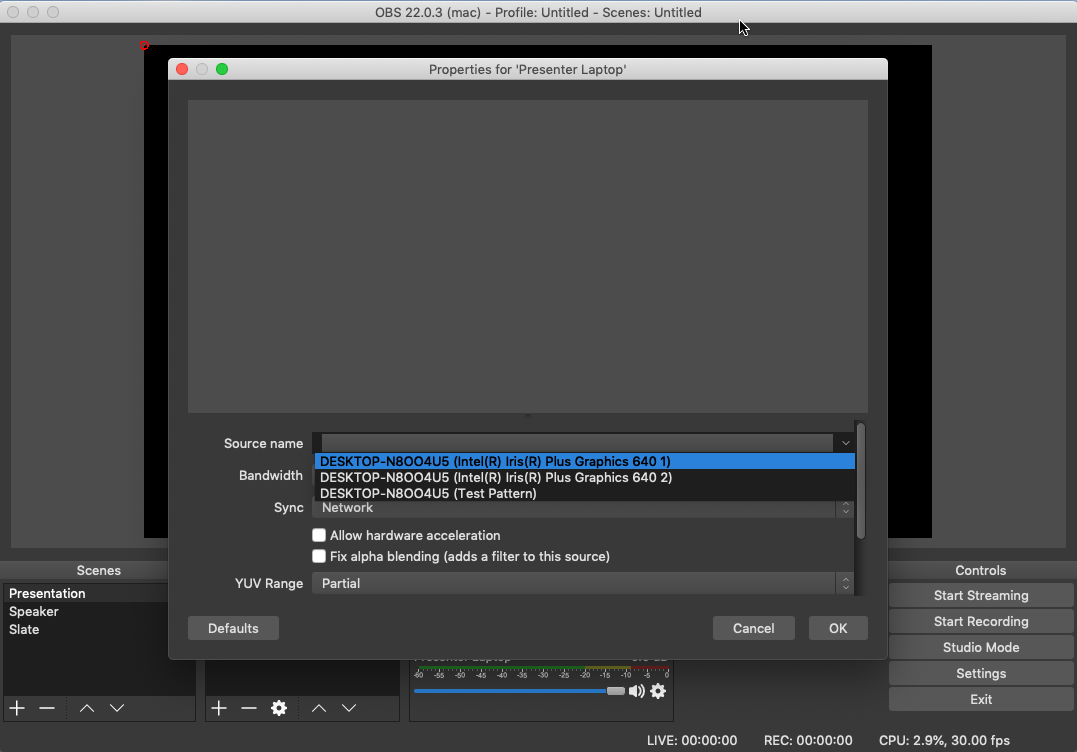Click the Exit button
The image size is (1077, 752).
click(x=981, y=699)
